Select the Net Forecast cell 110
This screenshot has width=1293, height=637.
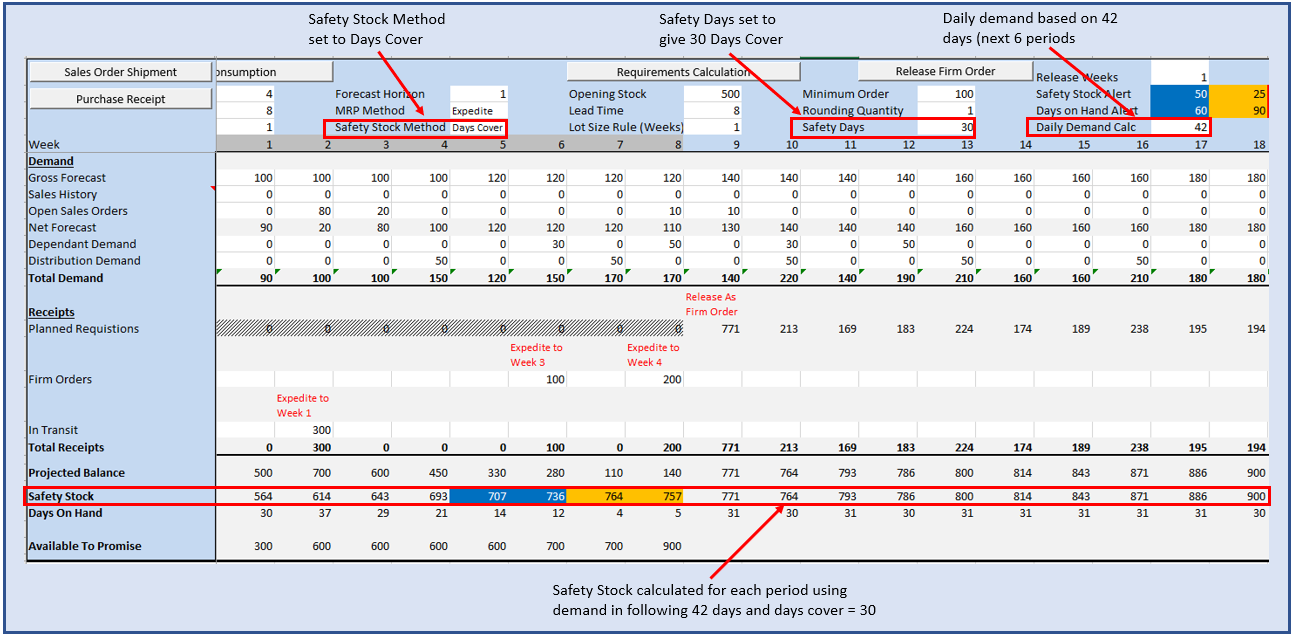tap(654, 228)
